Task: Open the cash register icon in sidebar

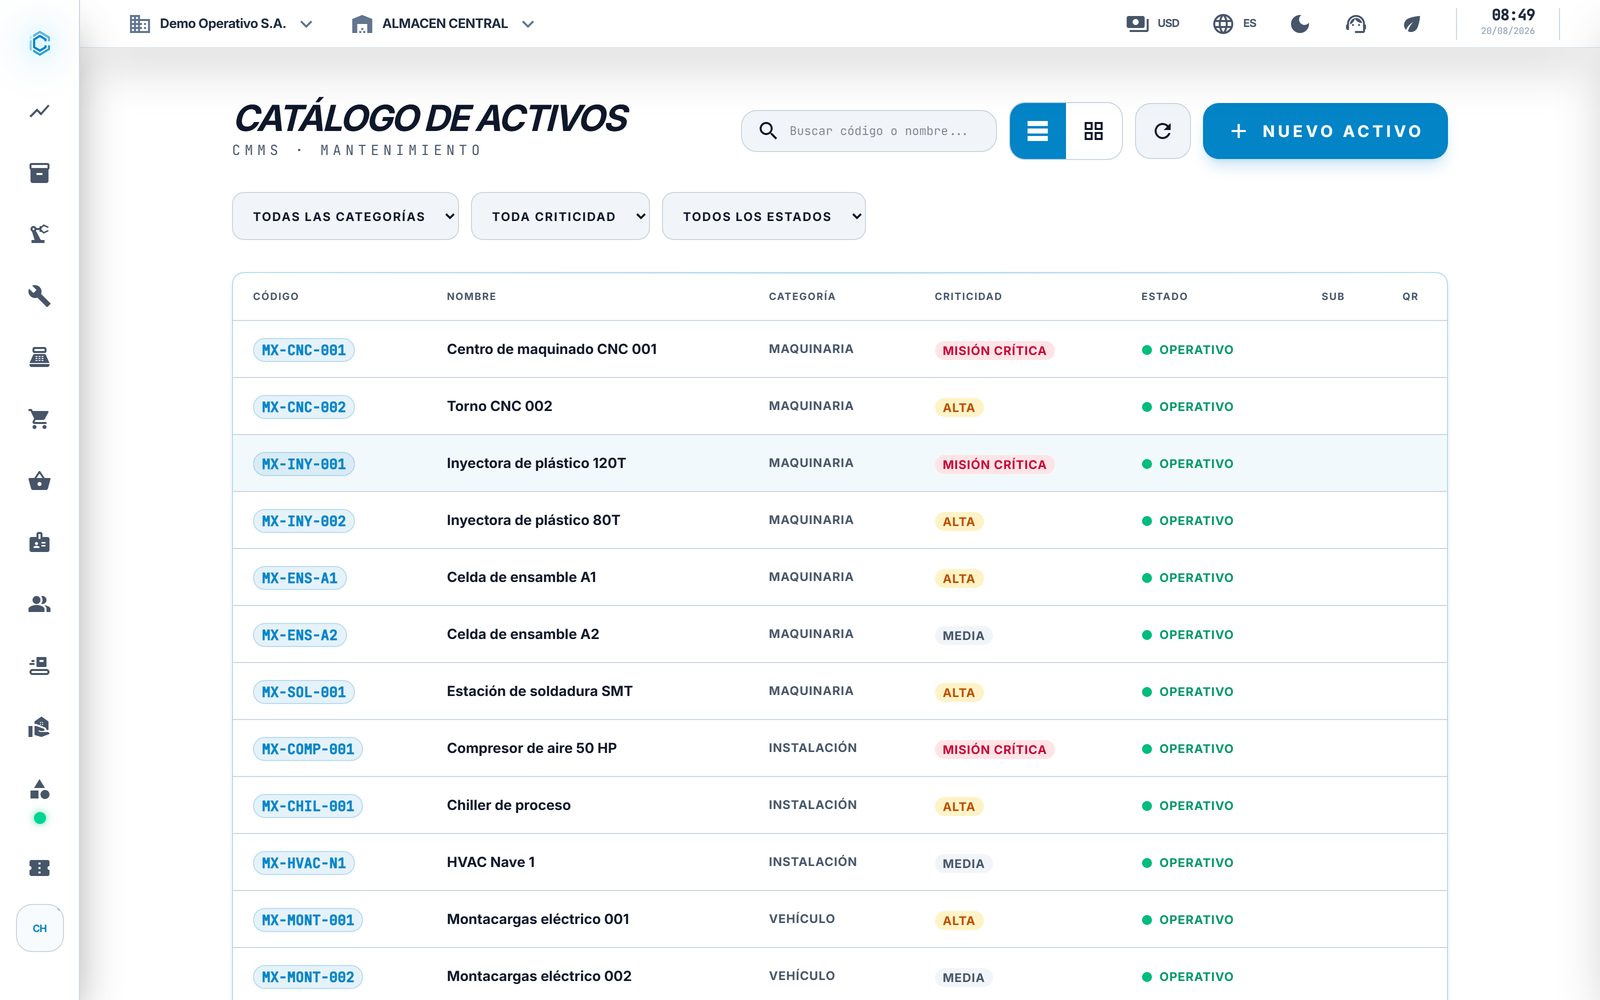Action: [39, 357]
